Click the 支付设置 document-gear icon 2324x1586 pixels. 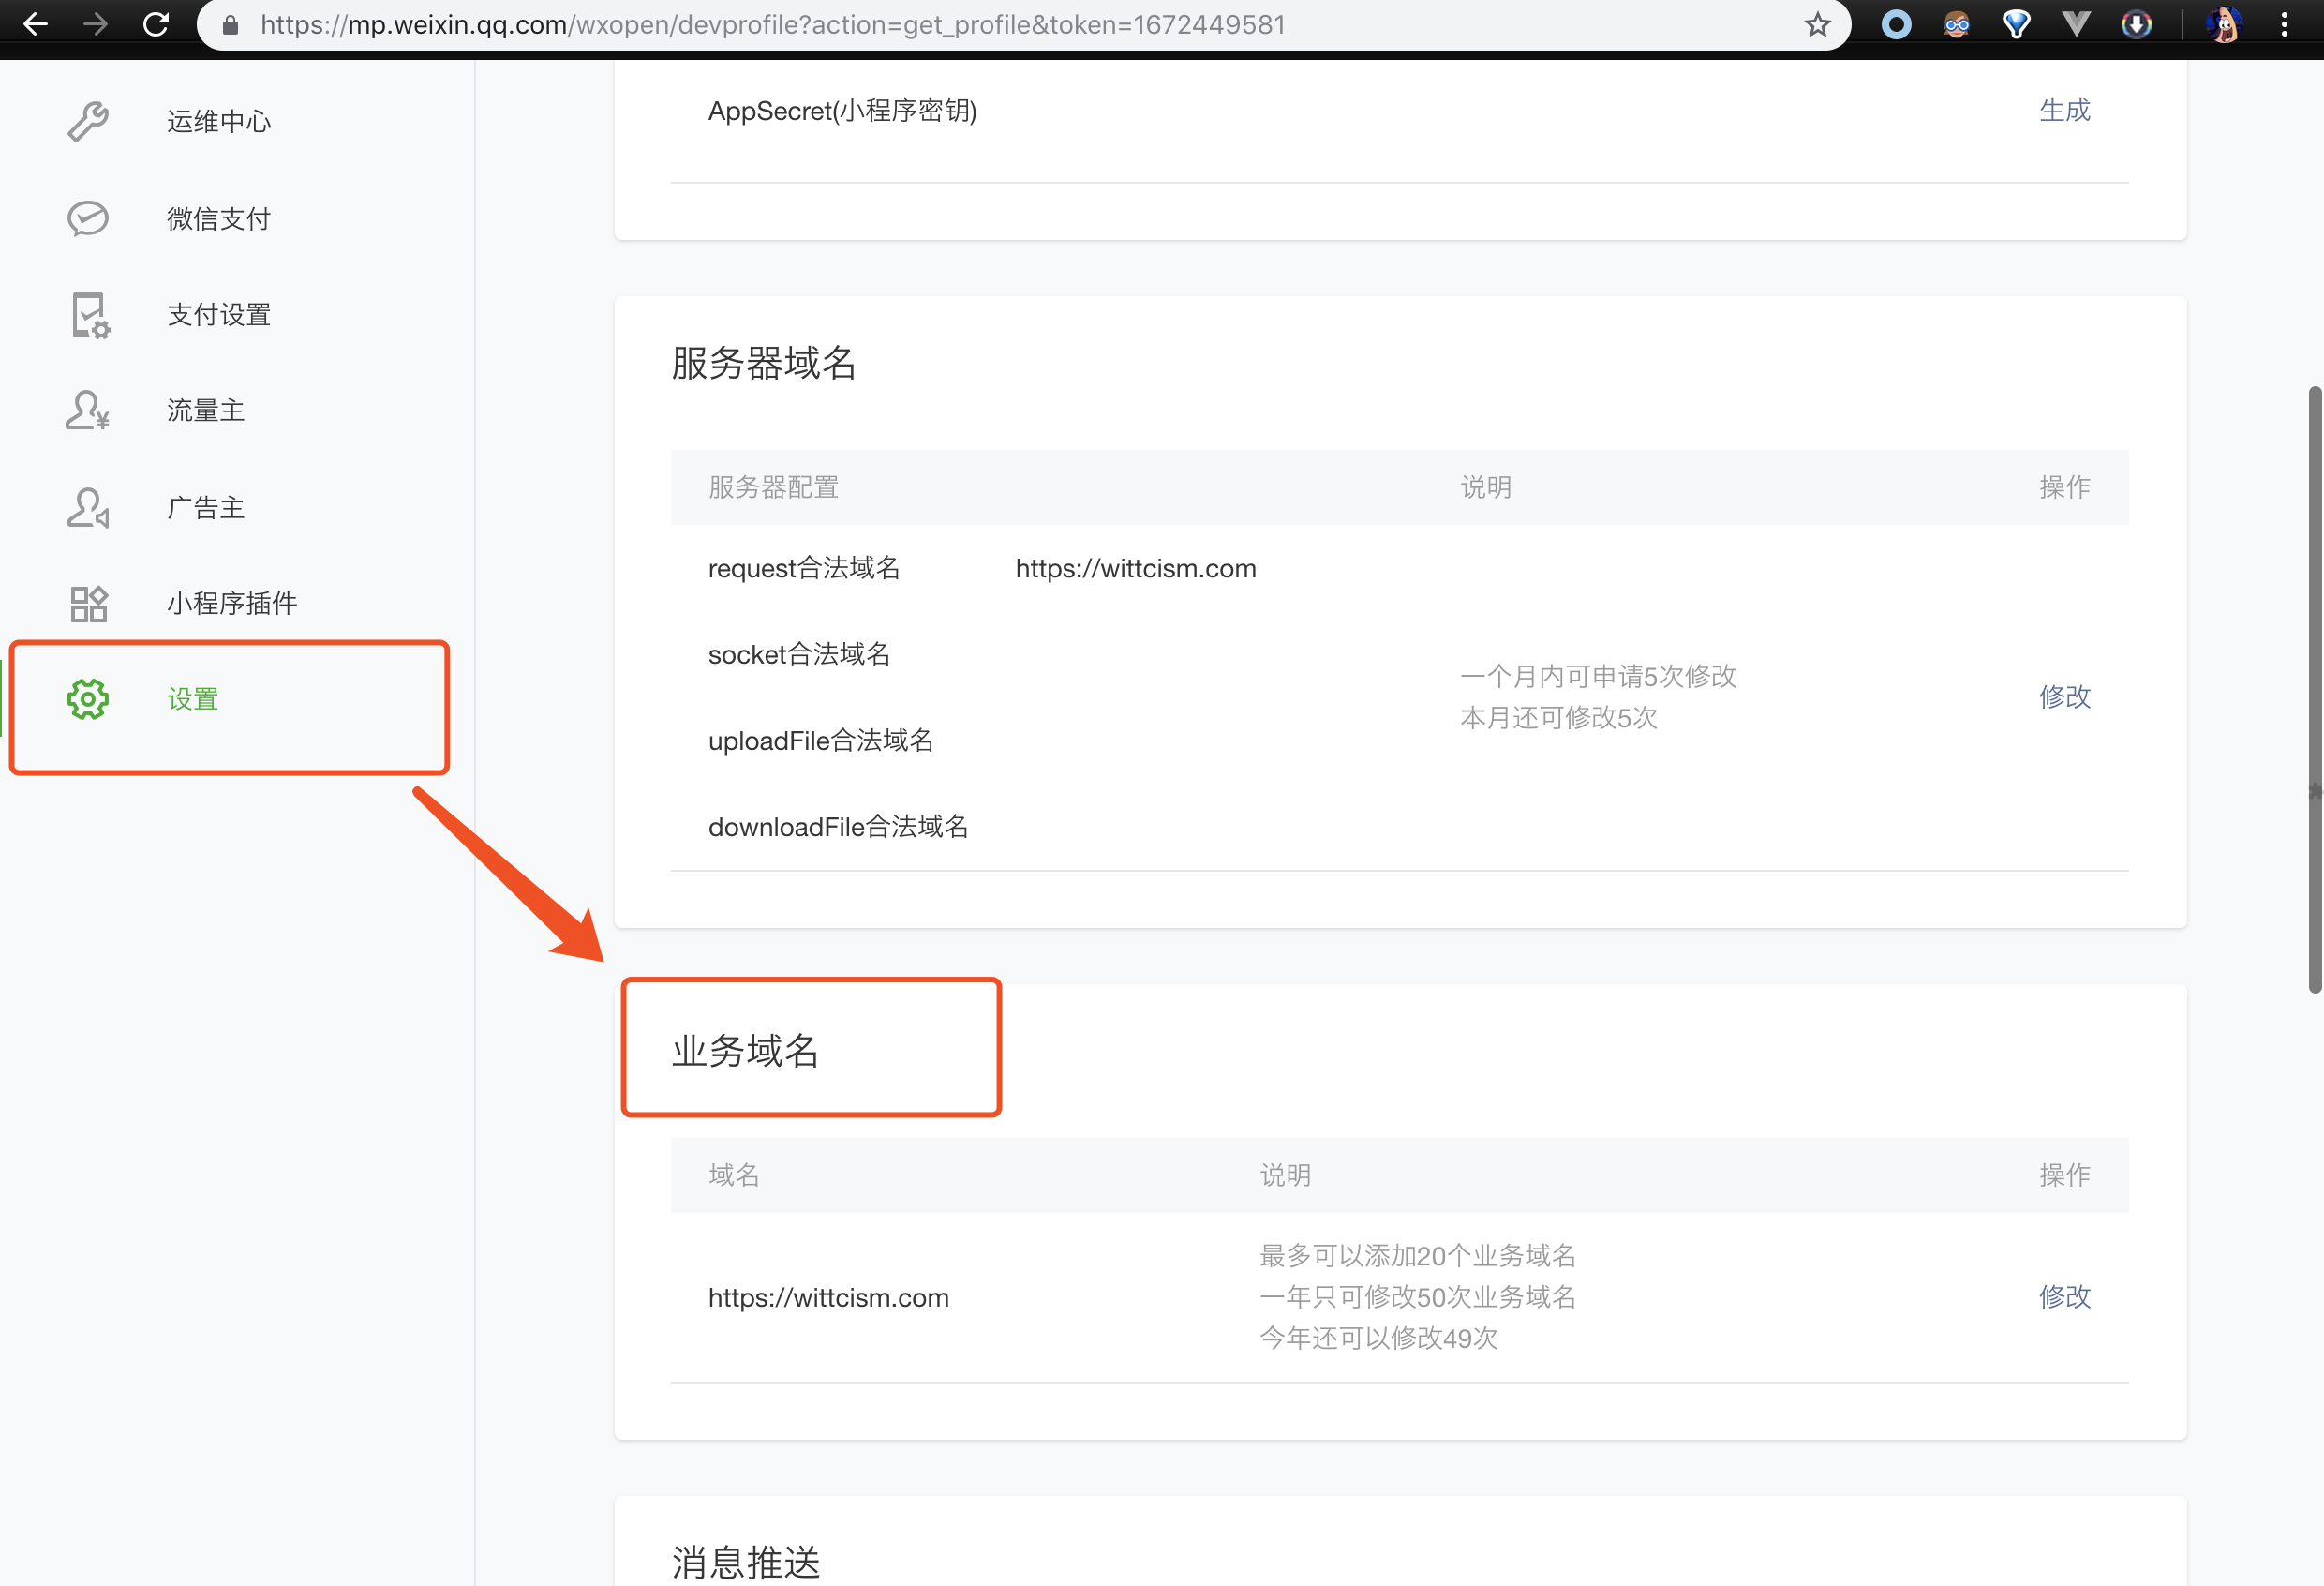(90, 315)
